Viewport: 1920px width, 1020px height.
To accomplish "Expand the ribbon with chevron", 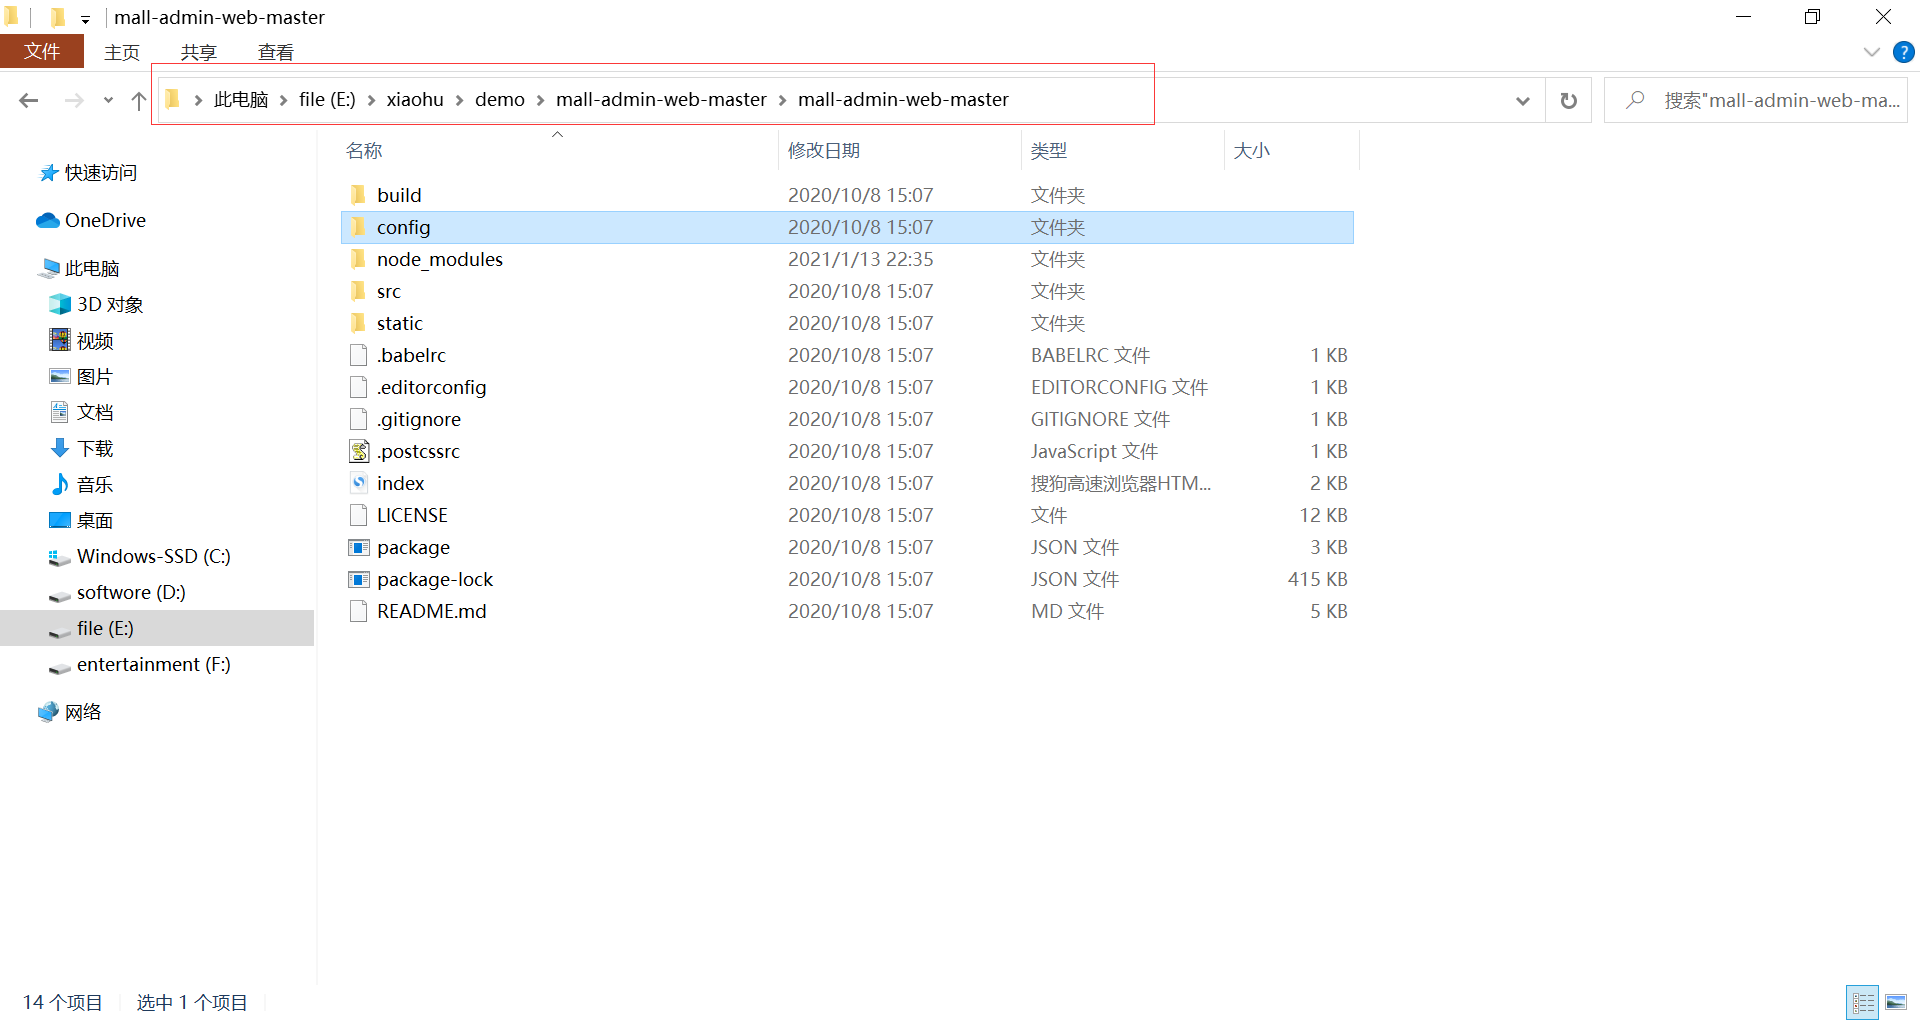I will tap(1872, 52).
